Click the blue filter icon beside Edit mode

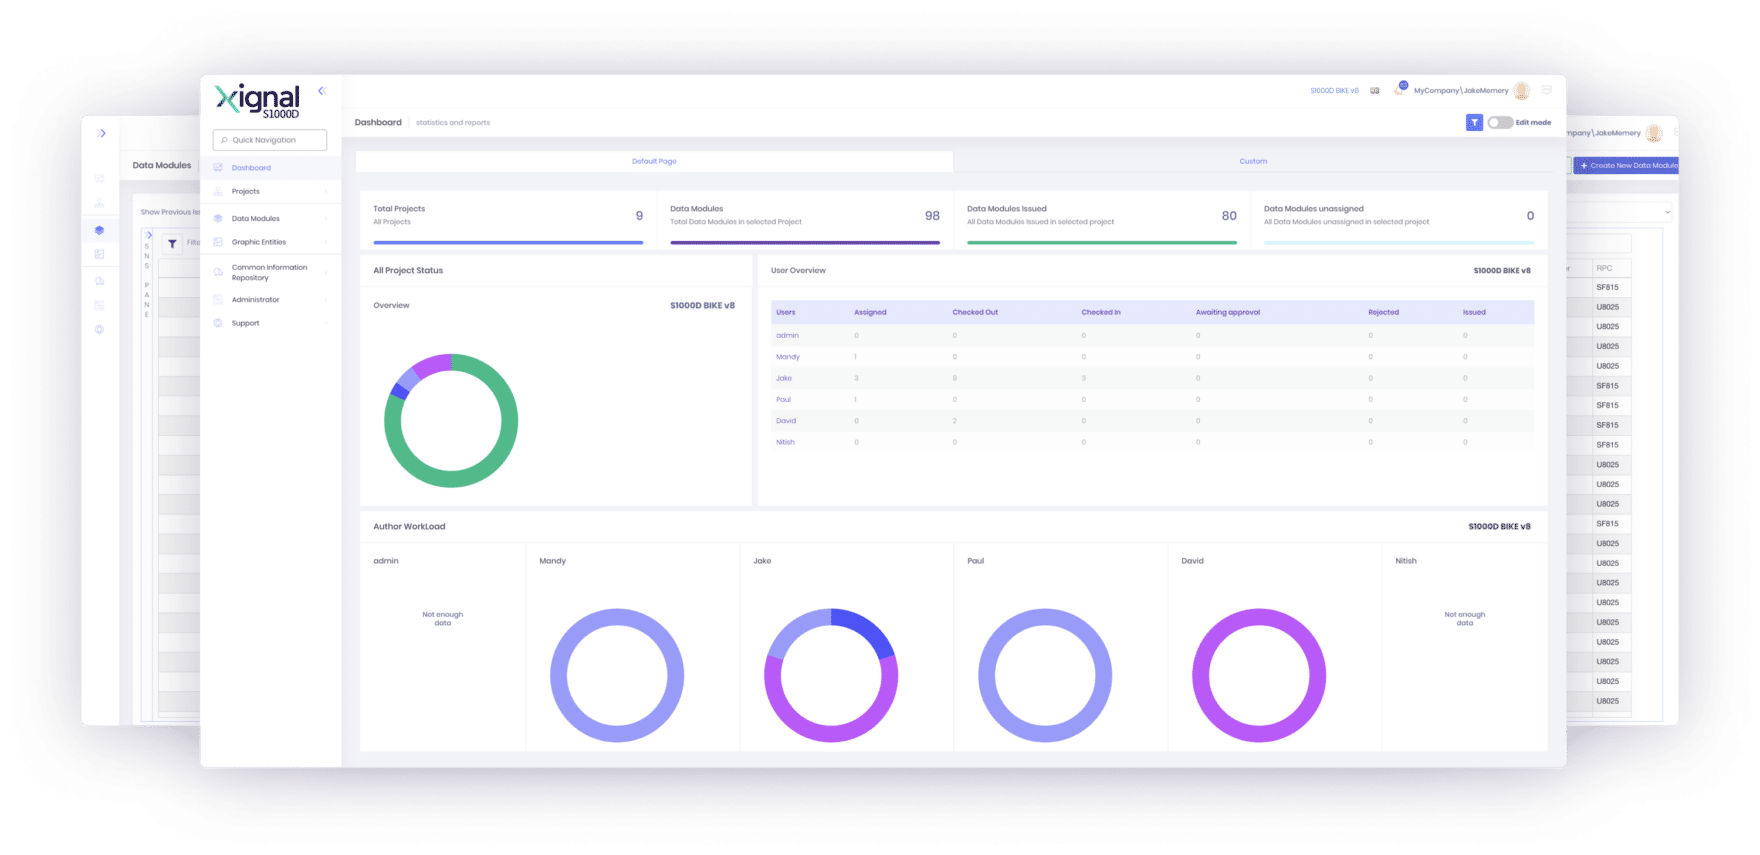tap(1474, 122)
